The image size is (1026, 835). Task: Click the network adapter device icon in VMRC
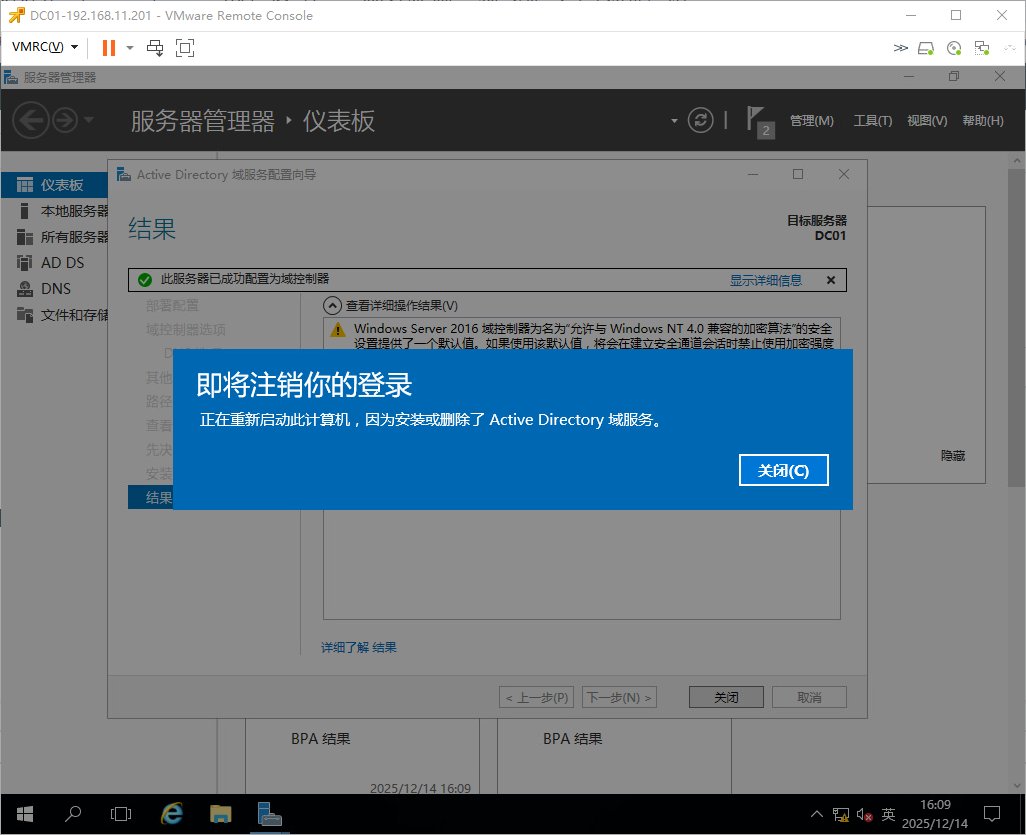click(x=982, y=48)
